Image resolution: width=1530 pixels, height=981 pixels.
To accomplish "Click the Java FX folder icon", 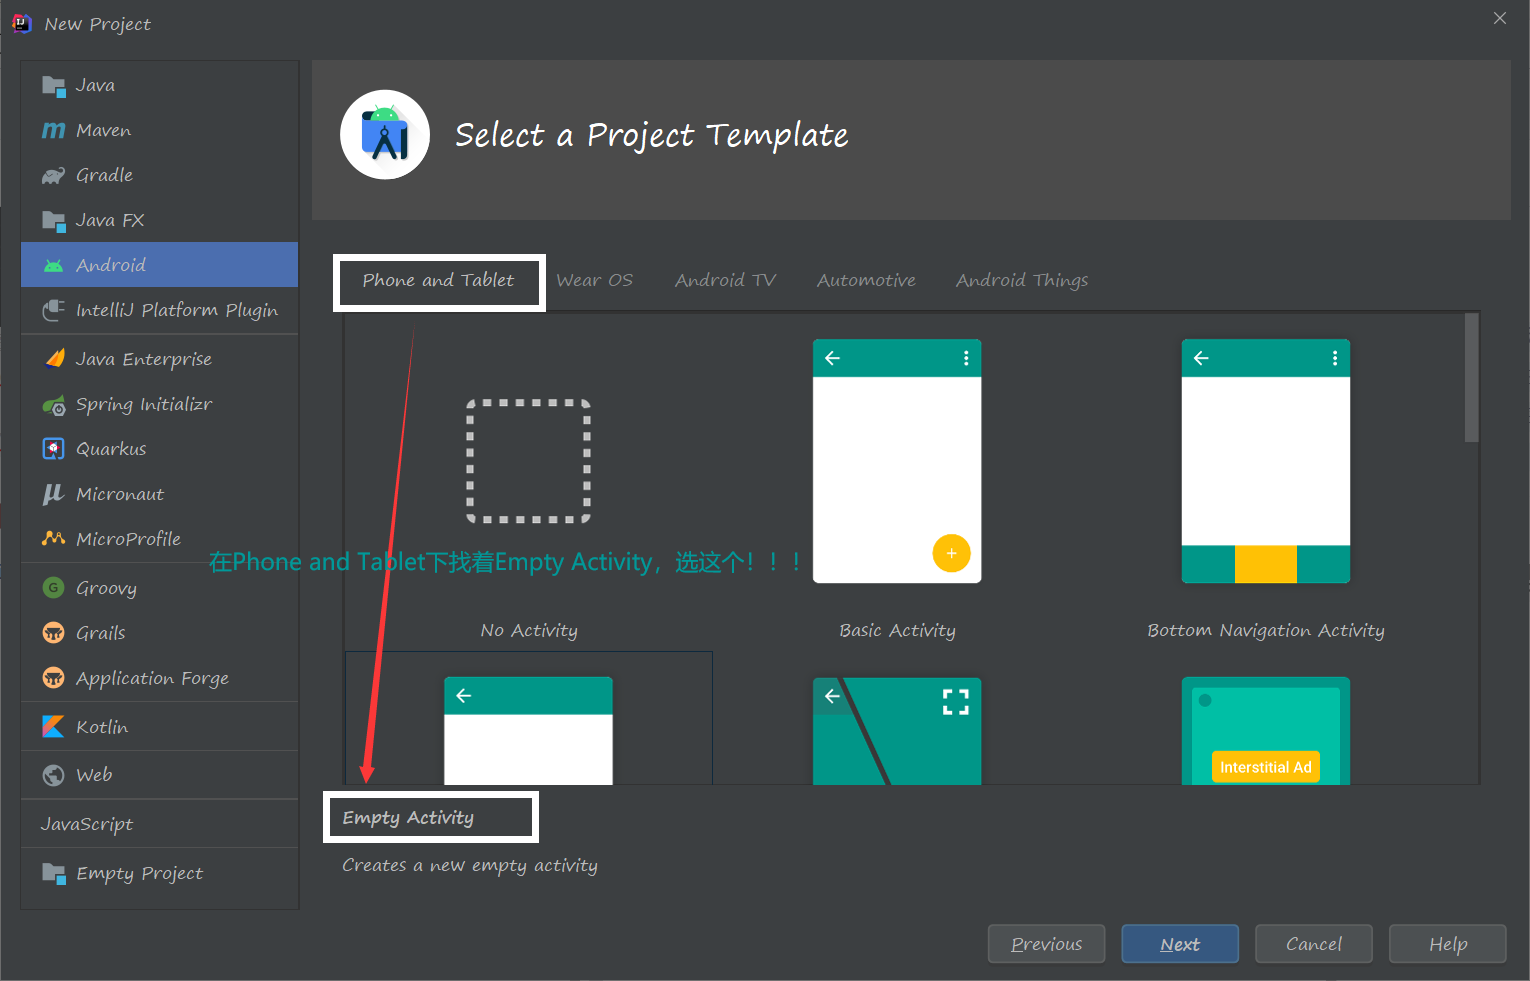I will tap(54, 221).
